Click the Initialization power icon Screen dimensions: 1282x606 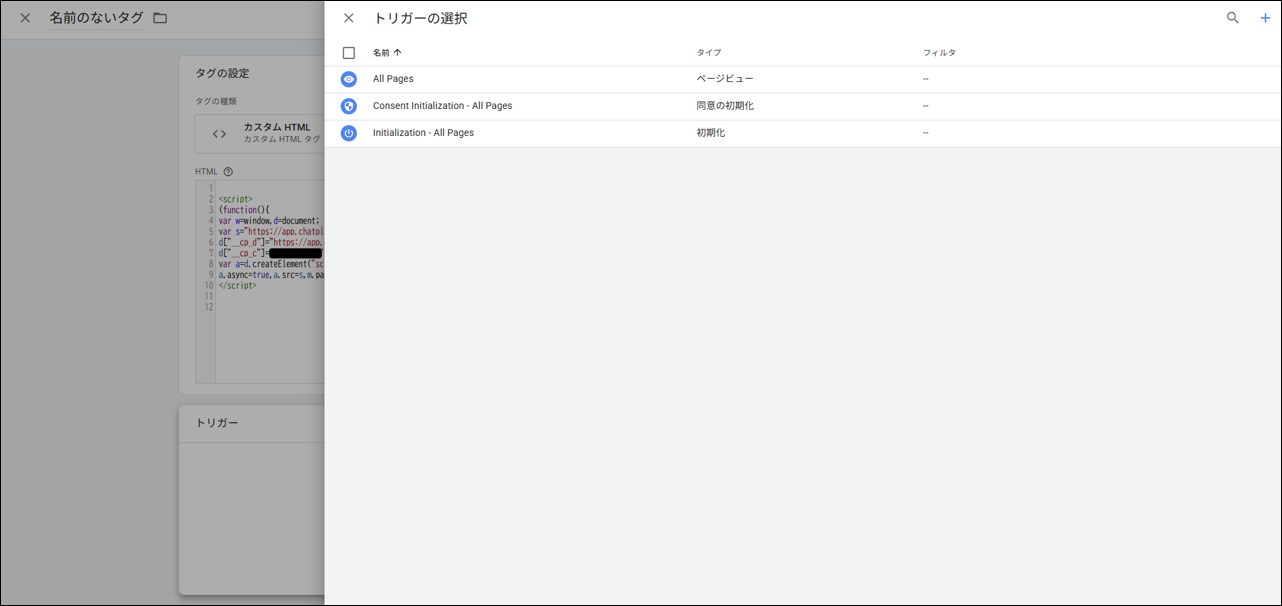(349, 133)
